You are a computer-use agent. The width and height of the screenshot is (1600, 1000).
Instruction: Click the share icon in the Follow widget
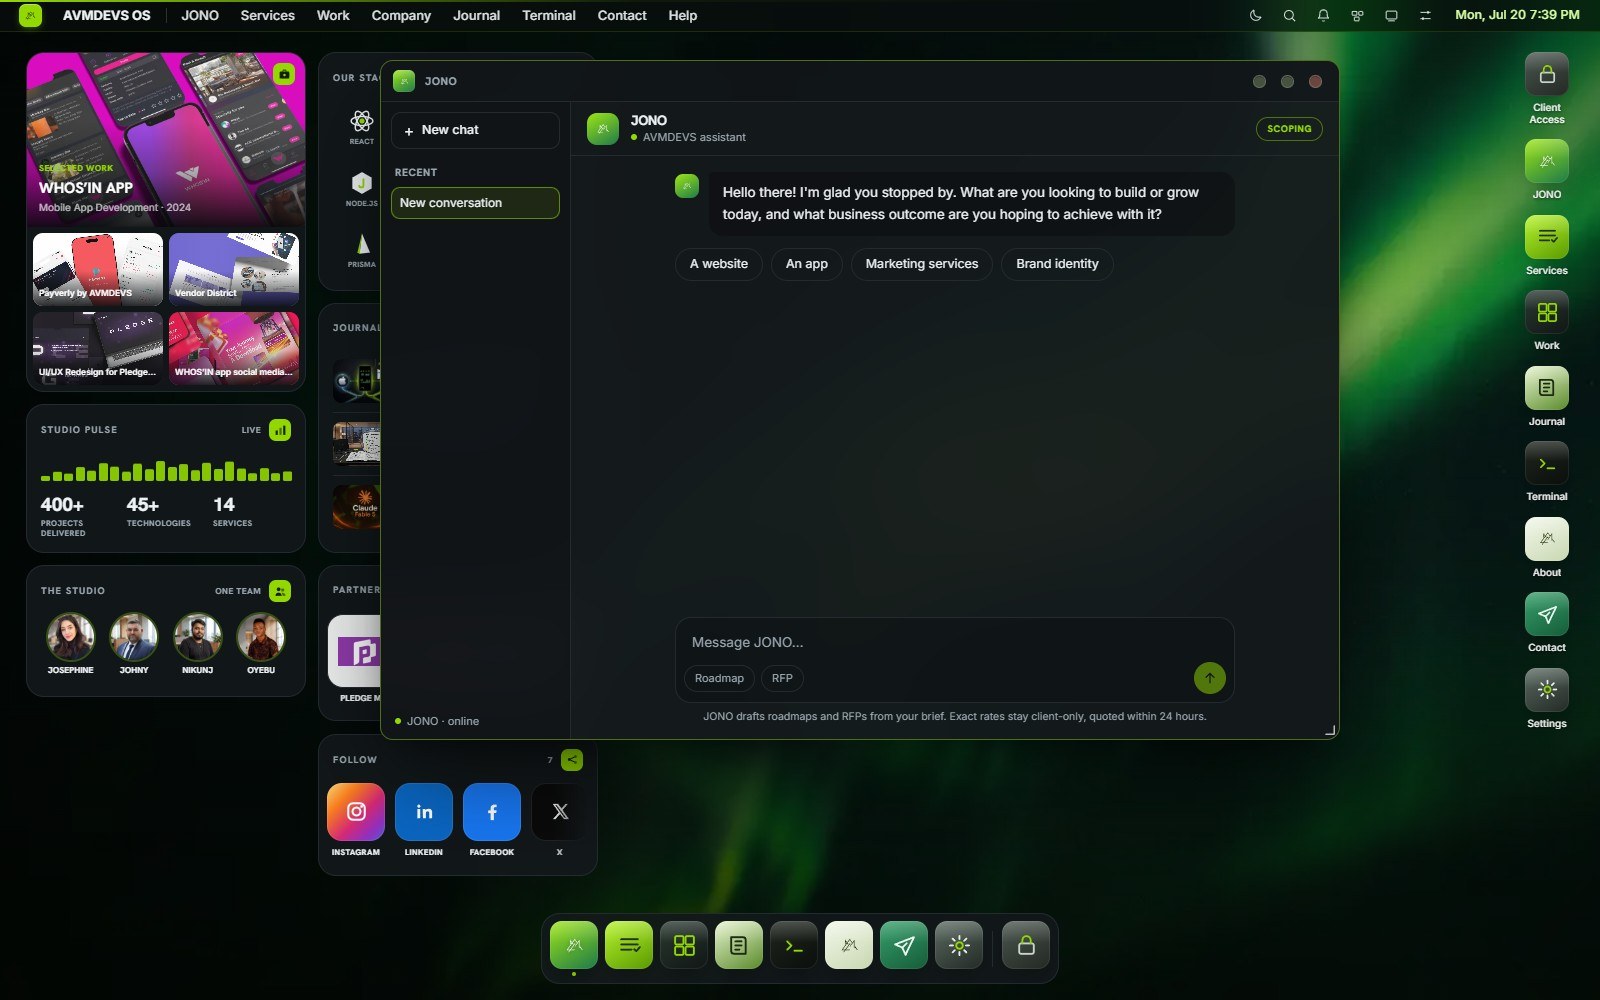(572, 760)
